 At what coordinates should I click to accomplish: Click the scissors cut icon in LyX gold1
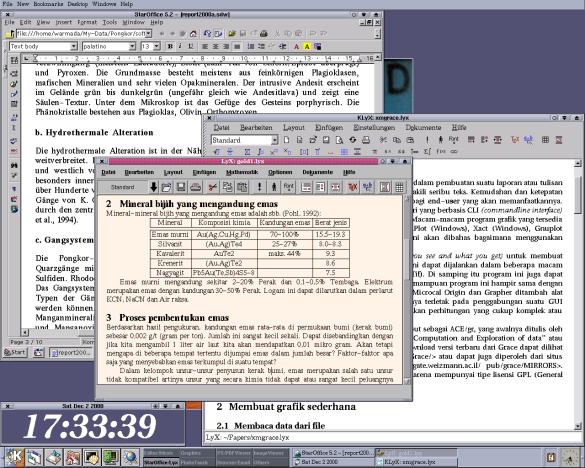coord(213,187)
